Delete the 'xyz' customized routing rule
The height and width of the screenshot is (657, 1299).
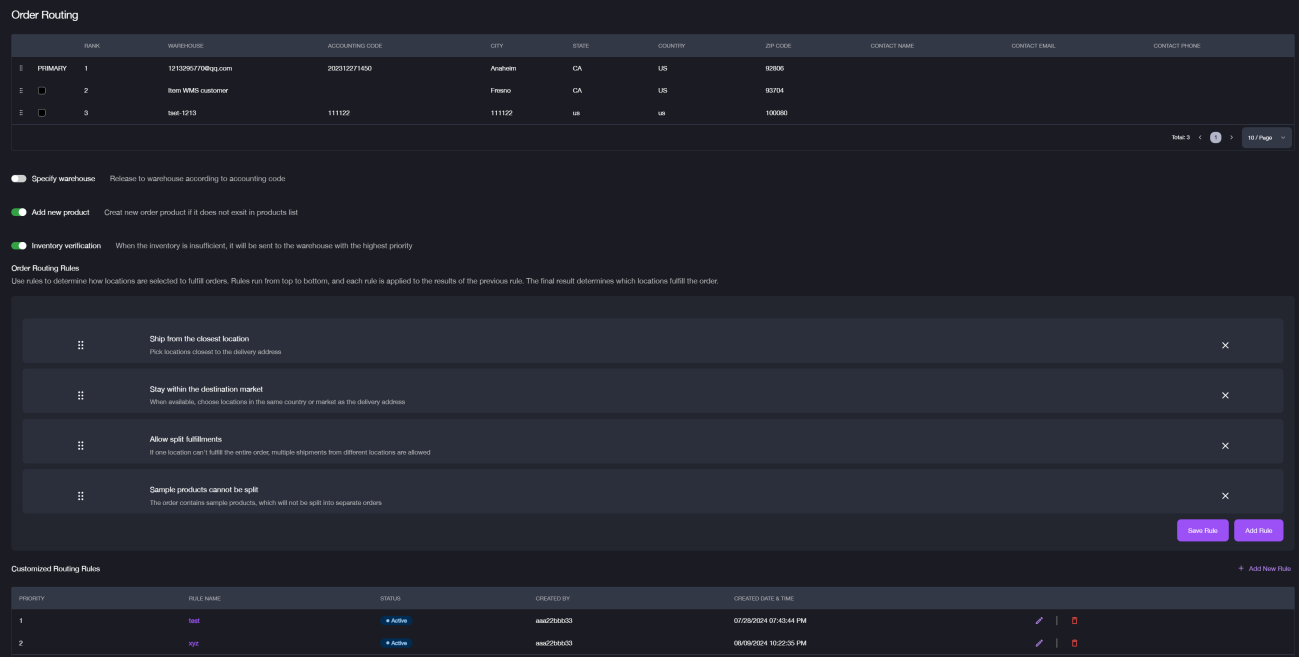tap(1075, 643)
